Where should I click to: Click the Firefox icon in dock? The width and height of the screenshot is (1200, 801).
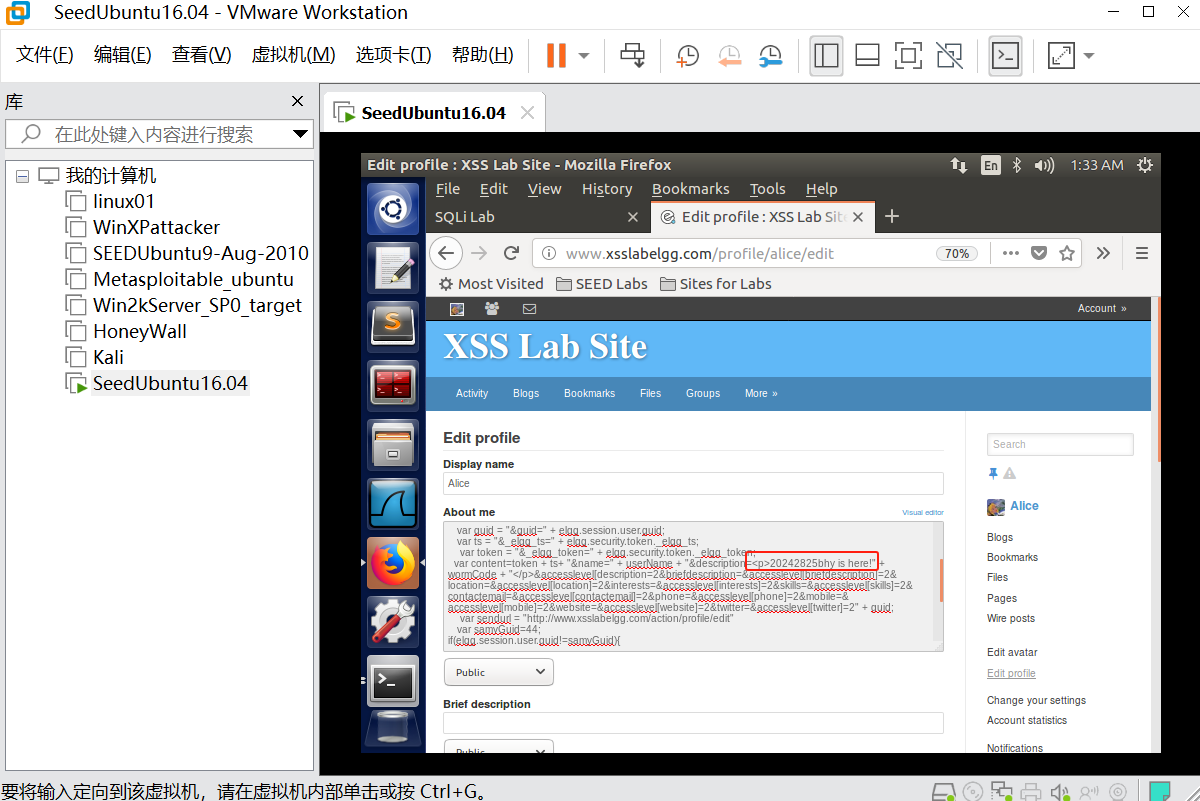pos(393,562)
